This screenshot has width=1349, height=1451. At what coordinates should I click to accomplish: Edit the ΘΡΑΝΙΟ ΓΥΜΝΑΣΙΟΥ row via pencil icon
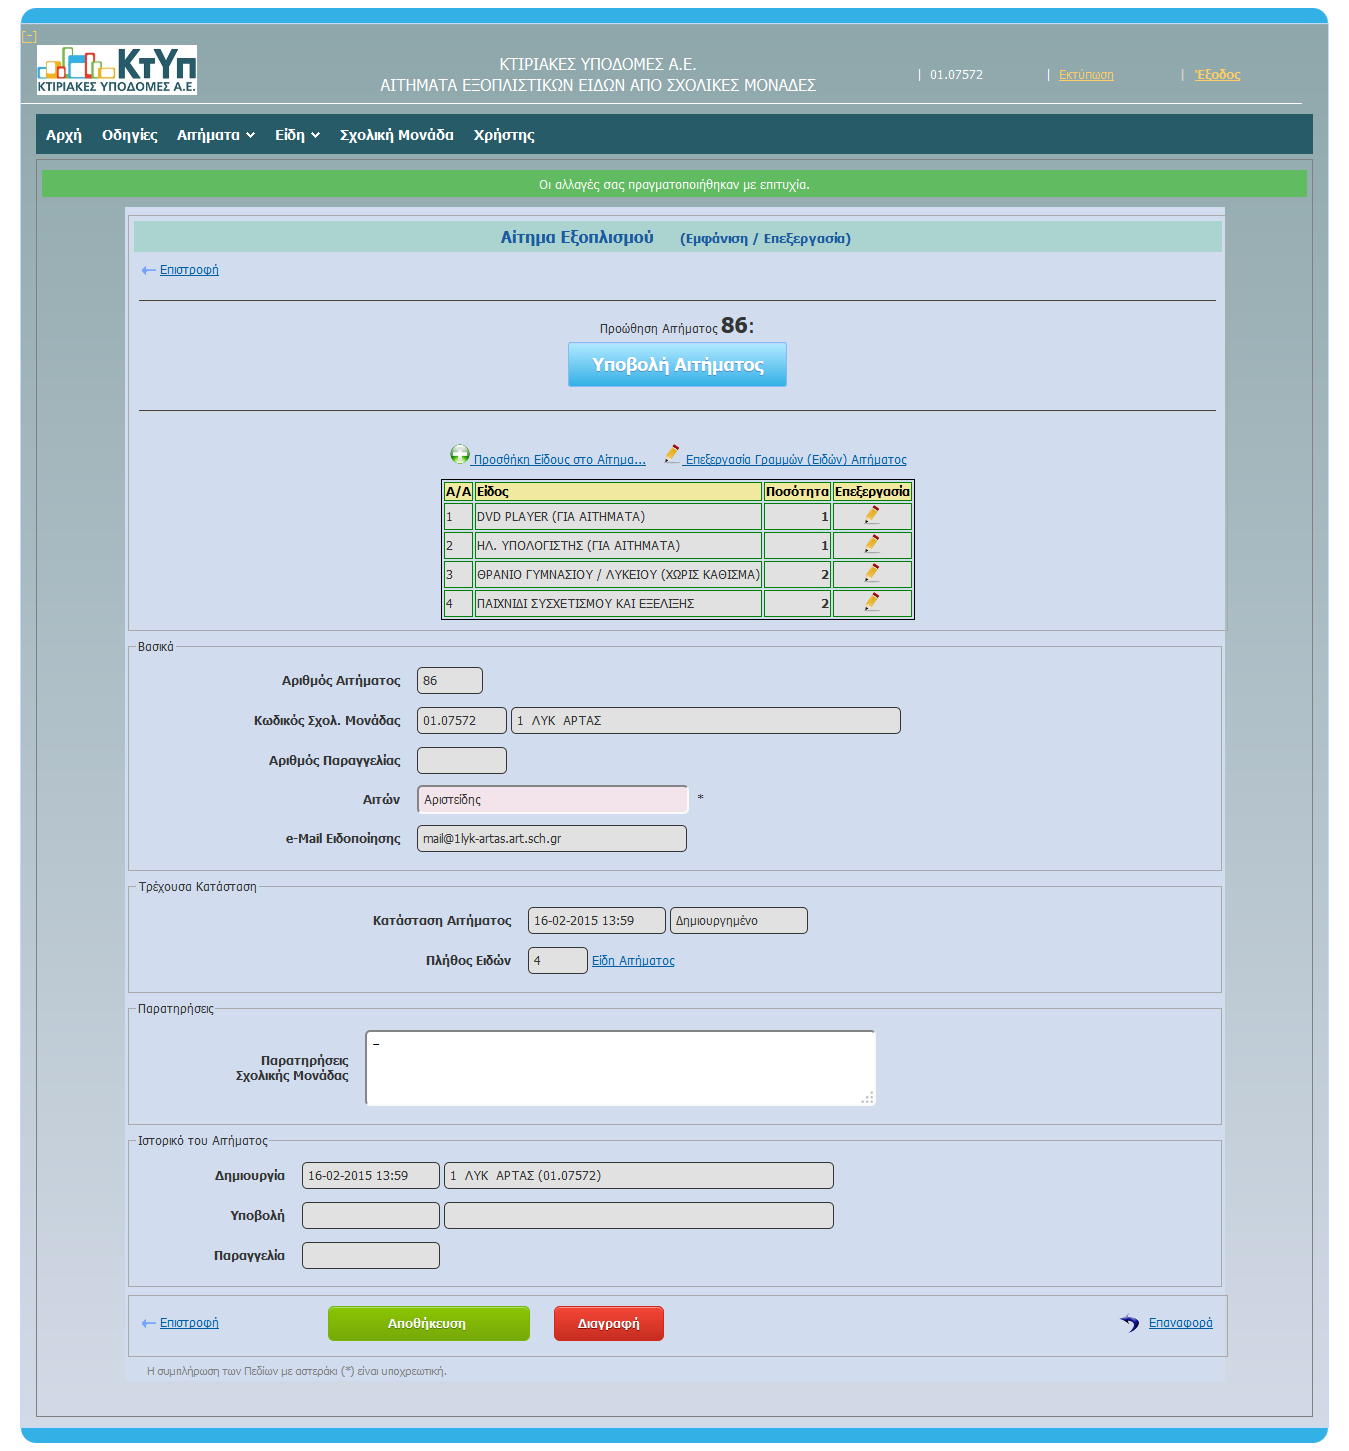click(x=872, y=574)
